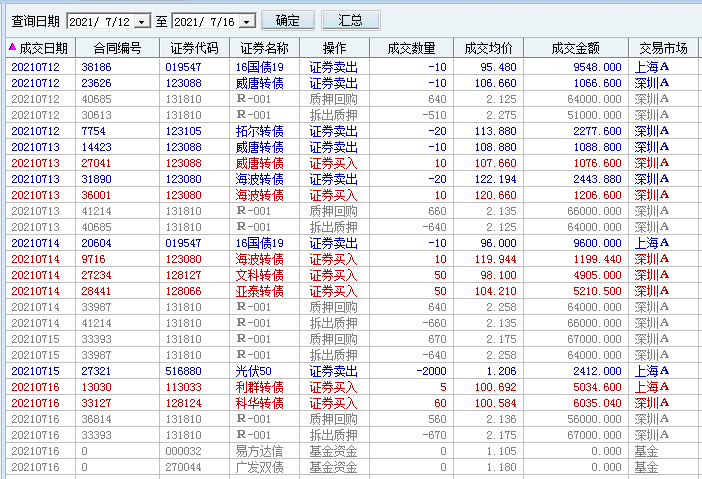The width and height of the screenshot is (702, 479).
Task: Click 光伏50 security name
Action: tap(253, 371)
